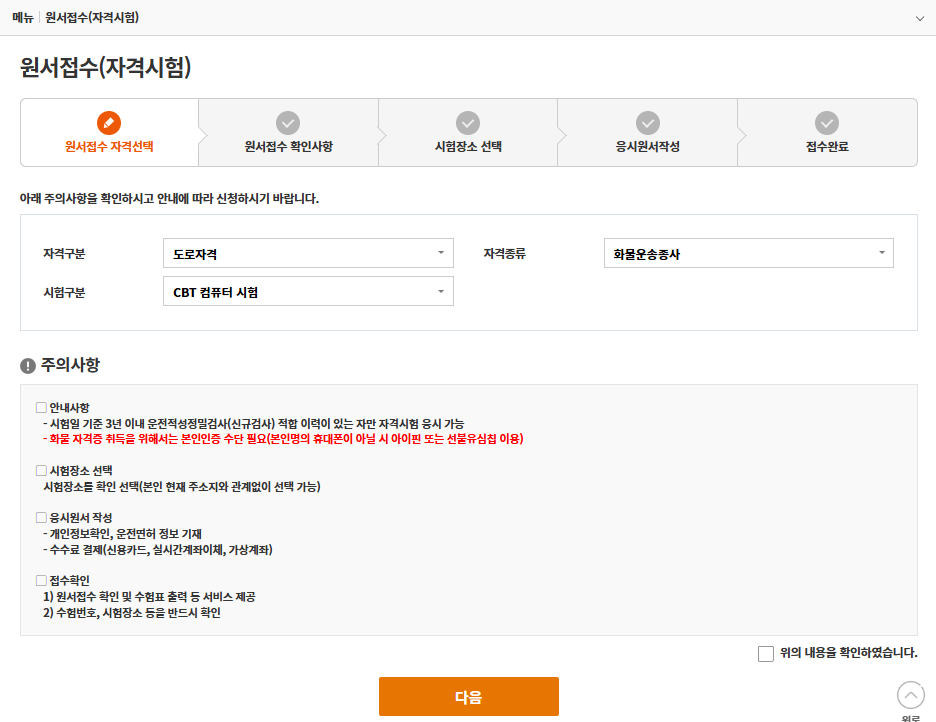
Task: Select the 원서접수 확인사항 step tab
Action: 288,132
